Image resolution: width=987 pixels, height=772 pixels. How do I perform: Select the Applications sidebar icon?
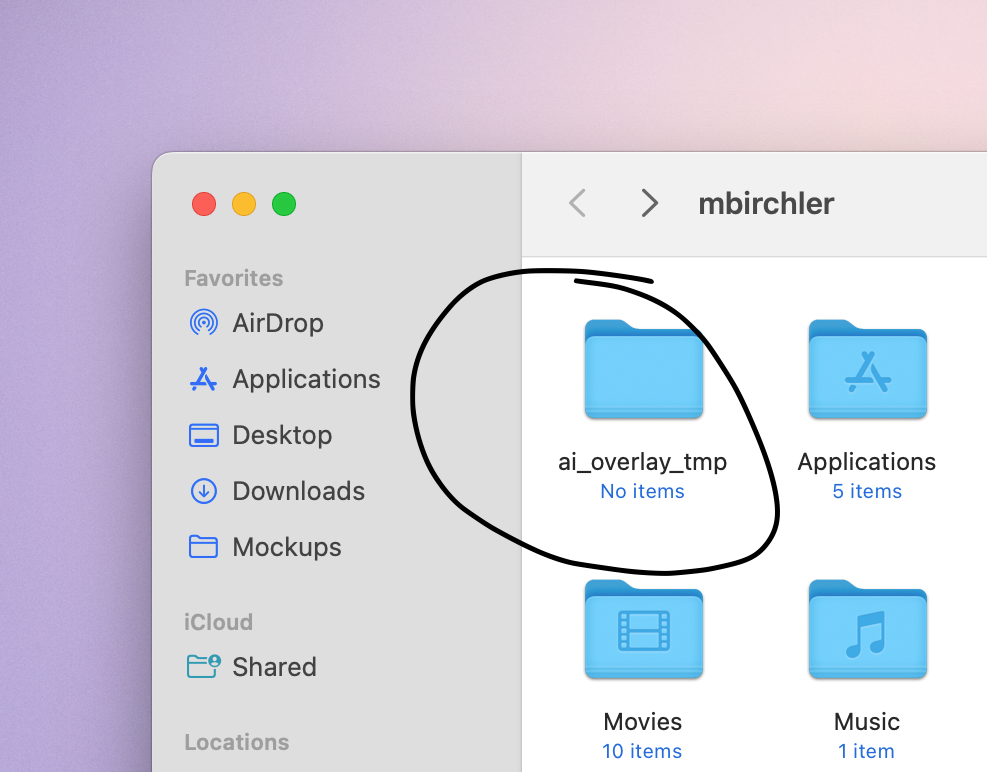[x=203, y=378]
